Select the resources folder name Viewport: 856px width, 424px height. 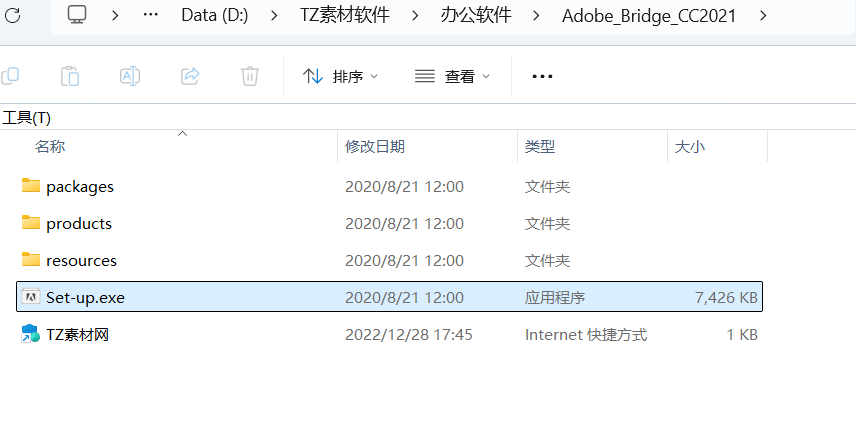[x=81, y=261]
